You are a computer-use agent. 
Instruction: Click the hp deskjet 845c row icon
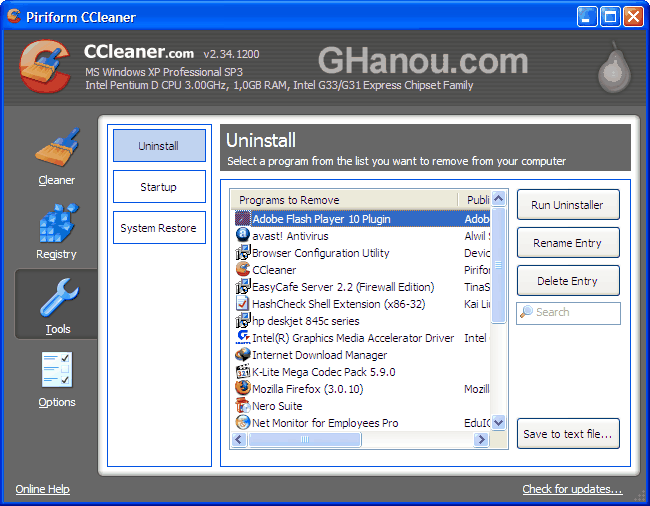(x=243, y=320)
